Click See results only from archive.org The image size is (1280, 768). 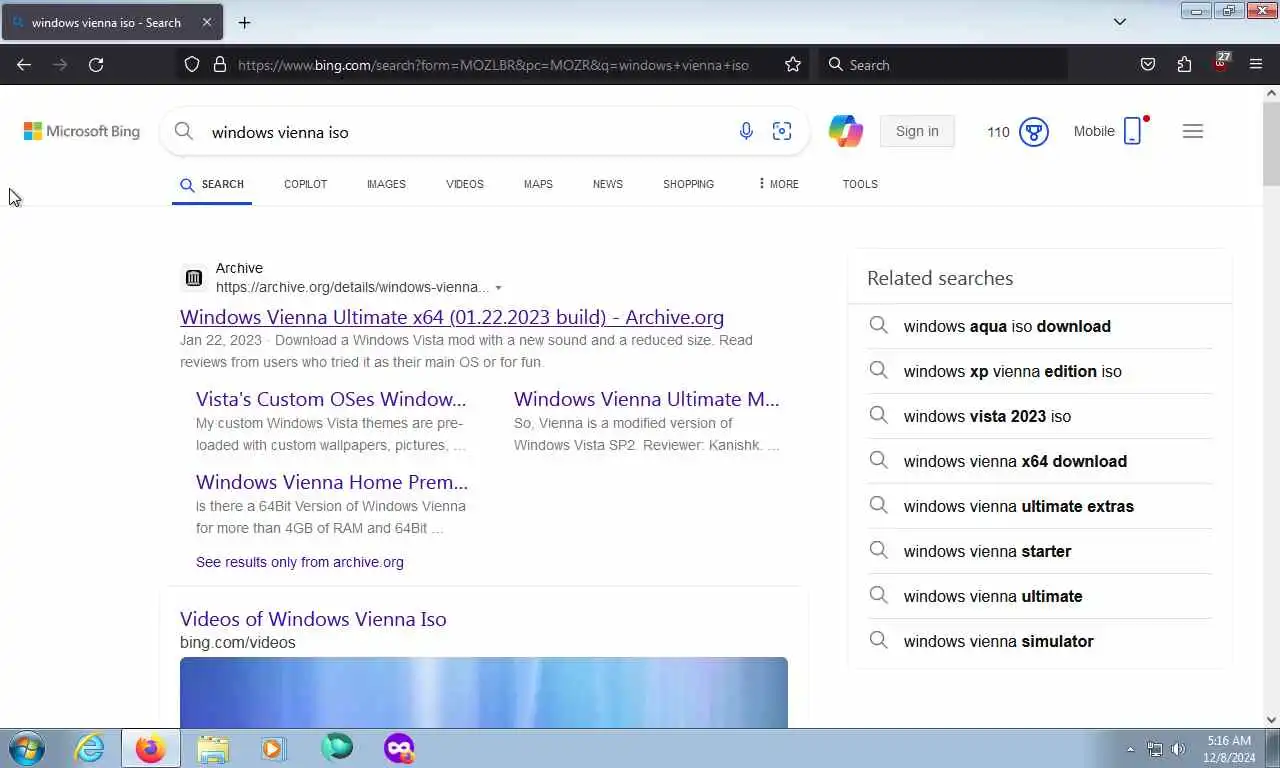point(300,562)
